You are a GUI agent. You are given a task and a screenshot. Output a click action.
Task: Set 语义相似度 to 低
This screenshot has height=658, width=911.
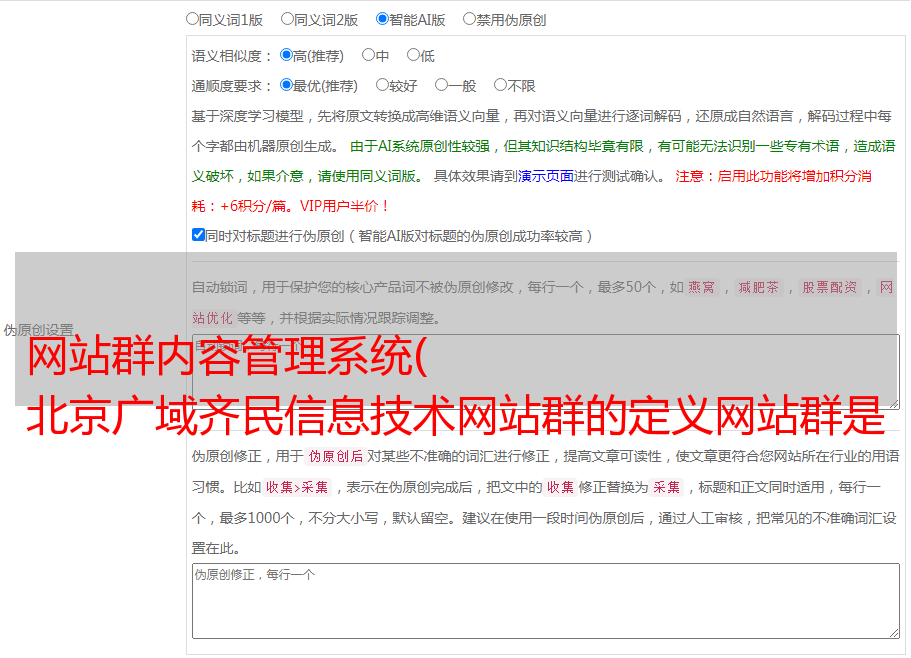click(413, 55)
